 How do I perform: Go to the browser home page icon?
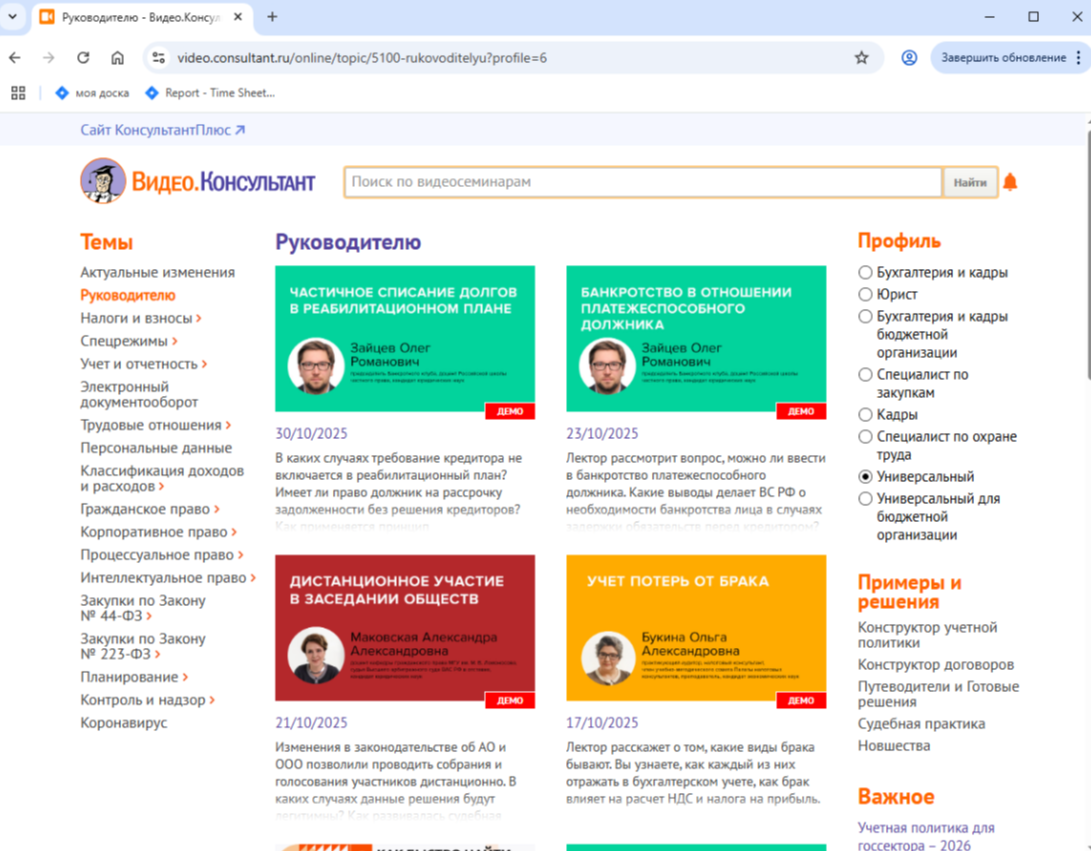click(x=118, y=58)
